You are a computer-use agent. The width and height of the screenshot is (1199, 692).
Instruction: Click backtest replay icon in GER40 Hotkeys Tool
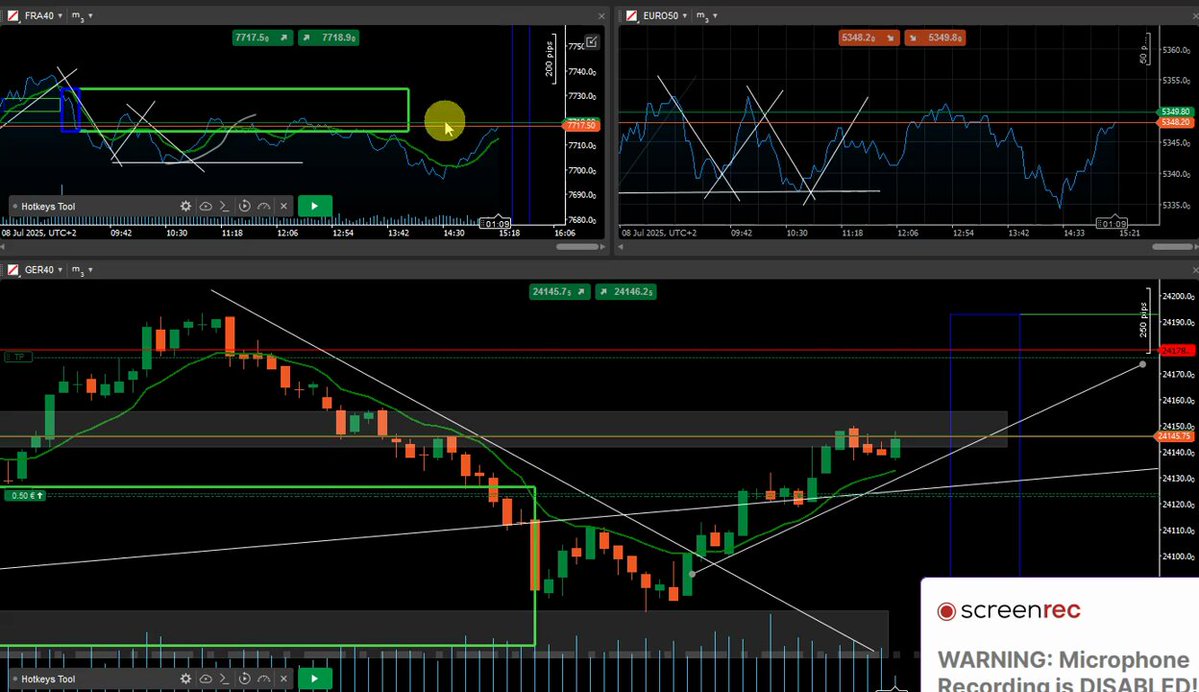tap(244, 679)
